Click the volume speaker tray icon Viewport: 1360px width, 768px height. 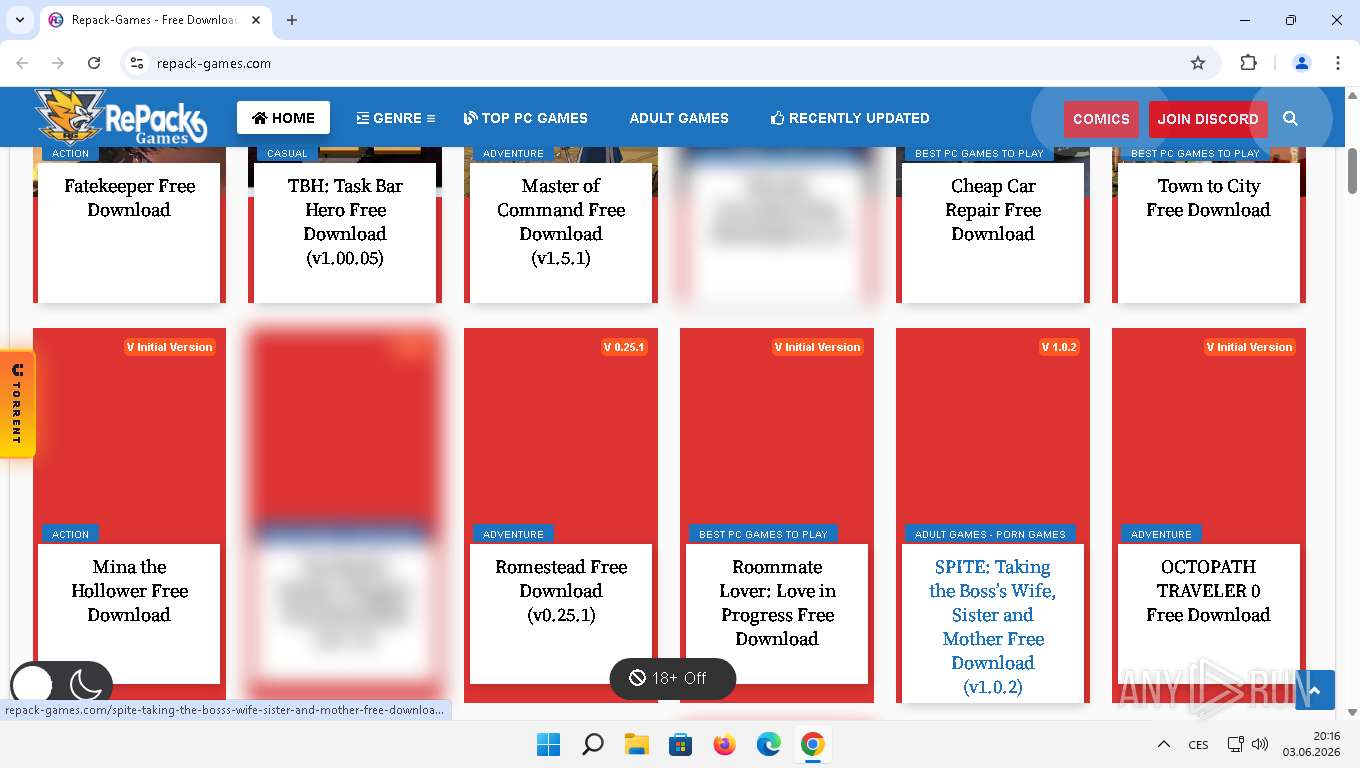(1260, 744)
